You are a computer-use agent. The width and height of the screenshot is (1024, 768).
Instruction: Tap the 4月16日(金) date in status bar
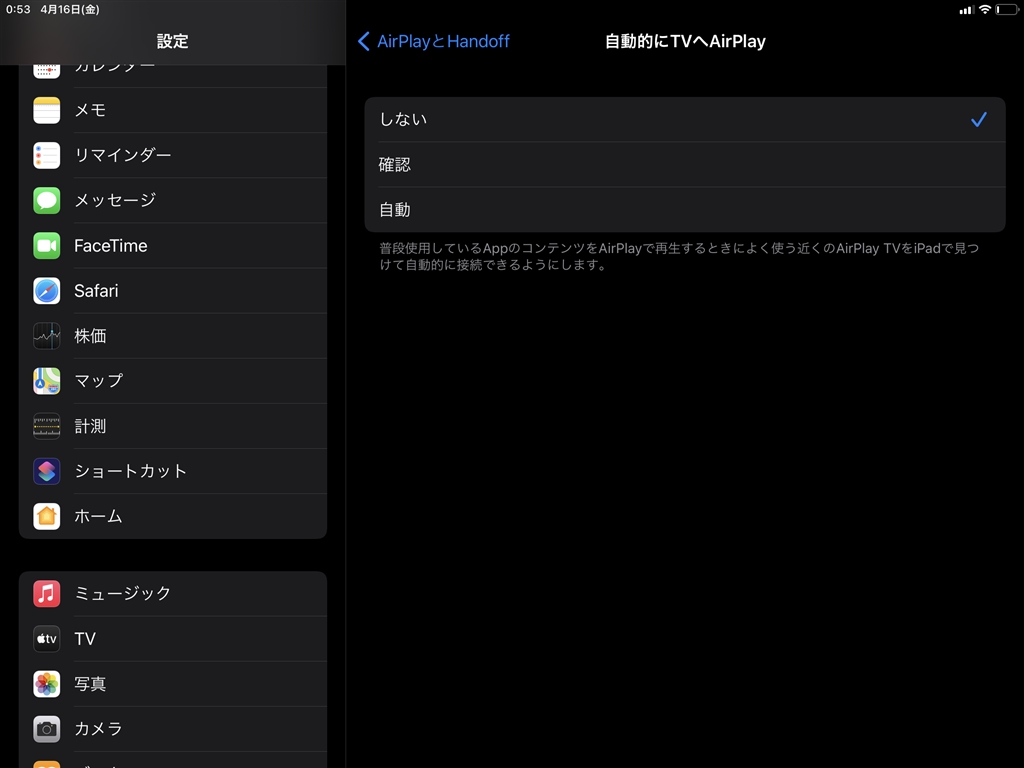click(70, 9)
